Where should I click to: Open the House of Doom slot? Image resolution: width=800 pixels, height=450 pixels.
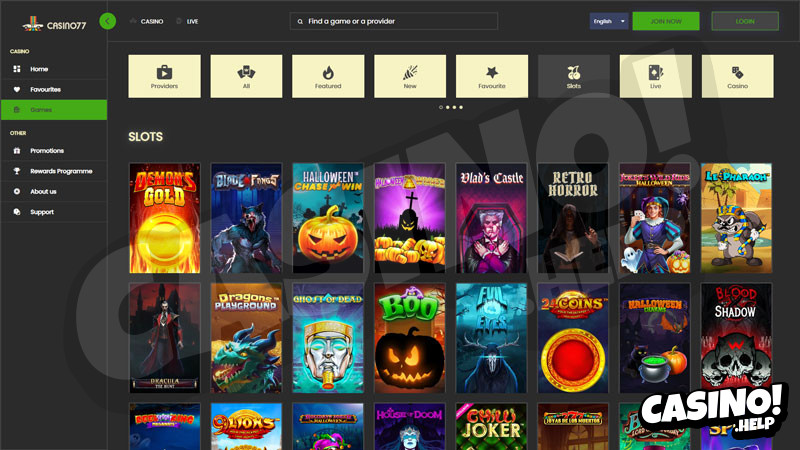(410, 427)
